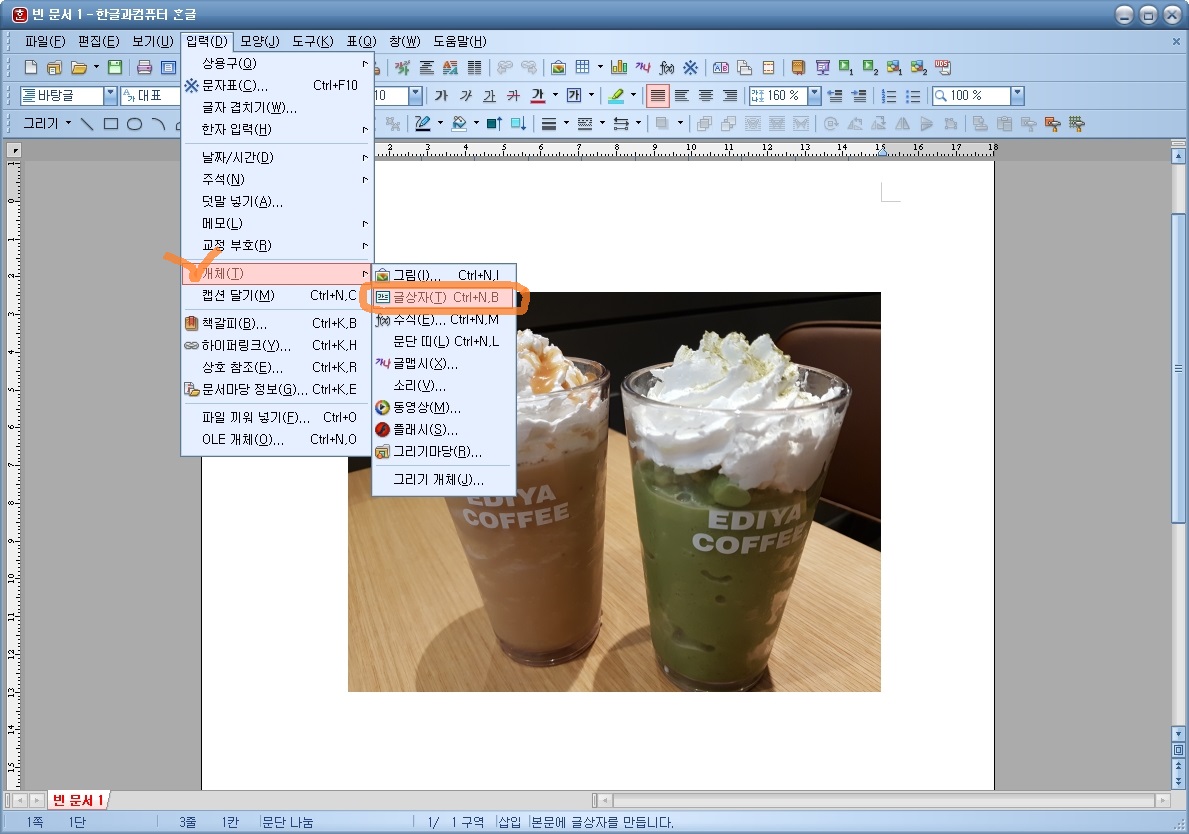Click the presentation screen icon
Screen dimensions: 1189x834
tap(823, 67)
